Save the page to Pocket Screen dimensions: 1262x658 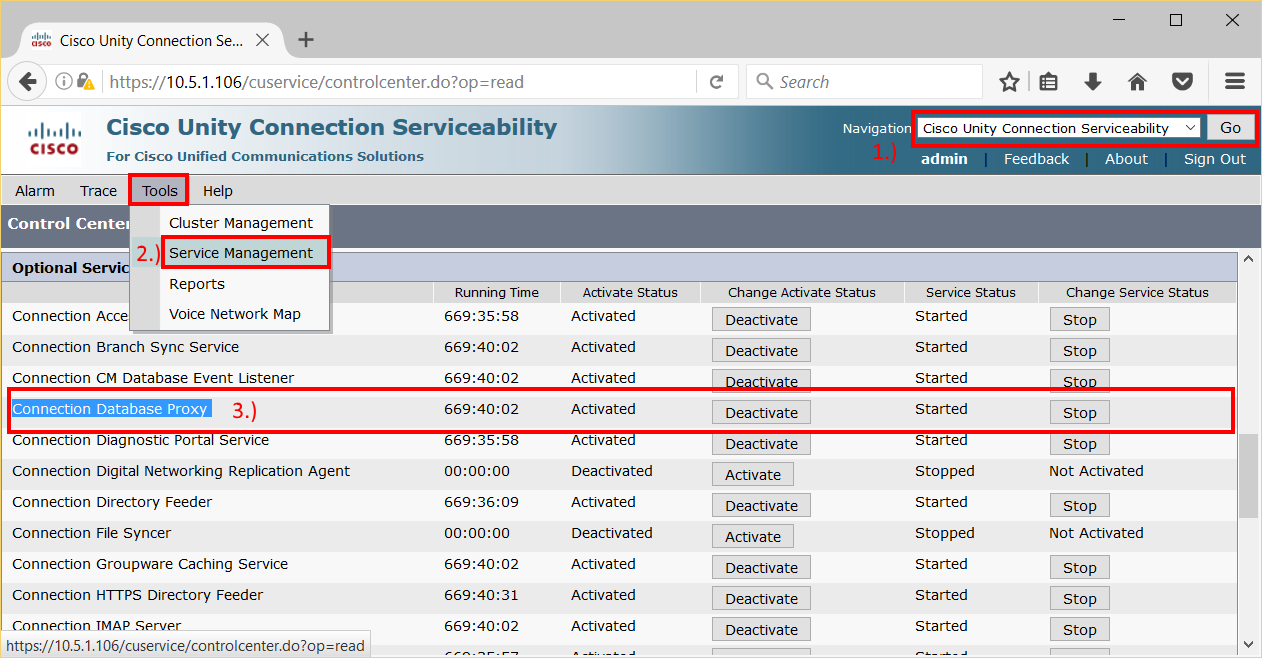(1182, 81)
